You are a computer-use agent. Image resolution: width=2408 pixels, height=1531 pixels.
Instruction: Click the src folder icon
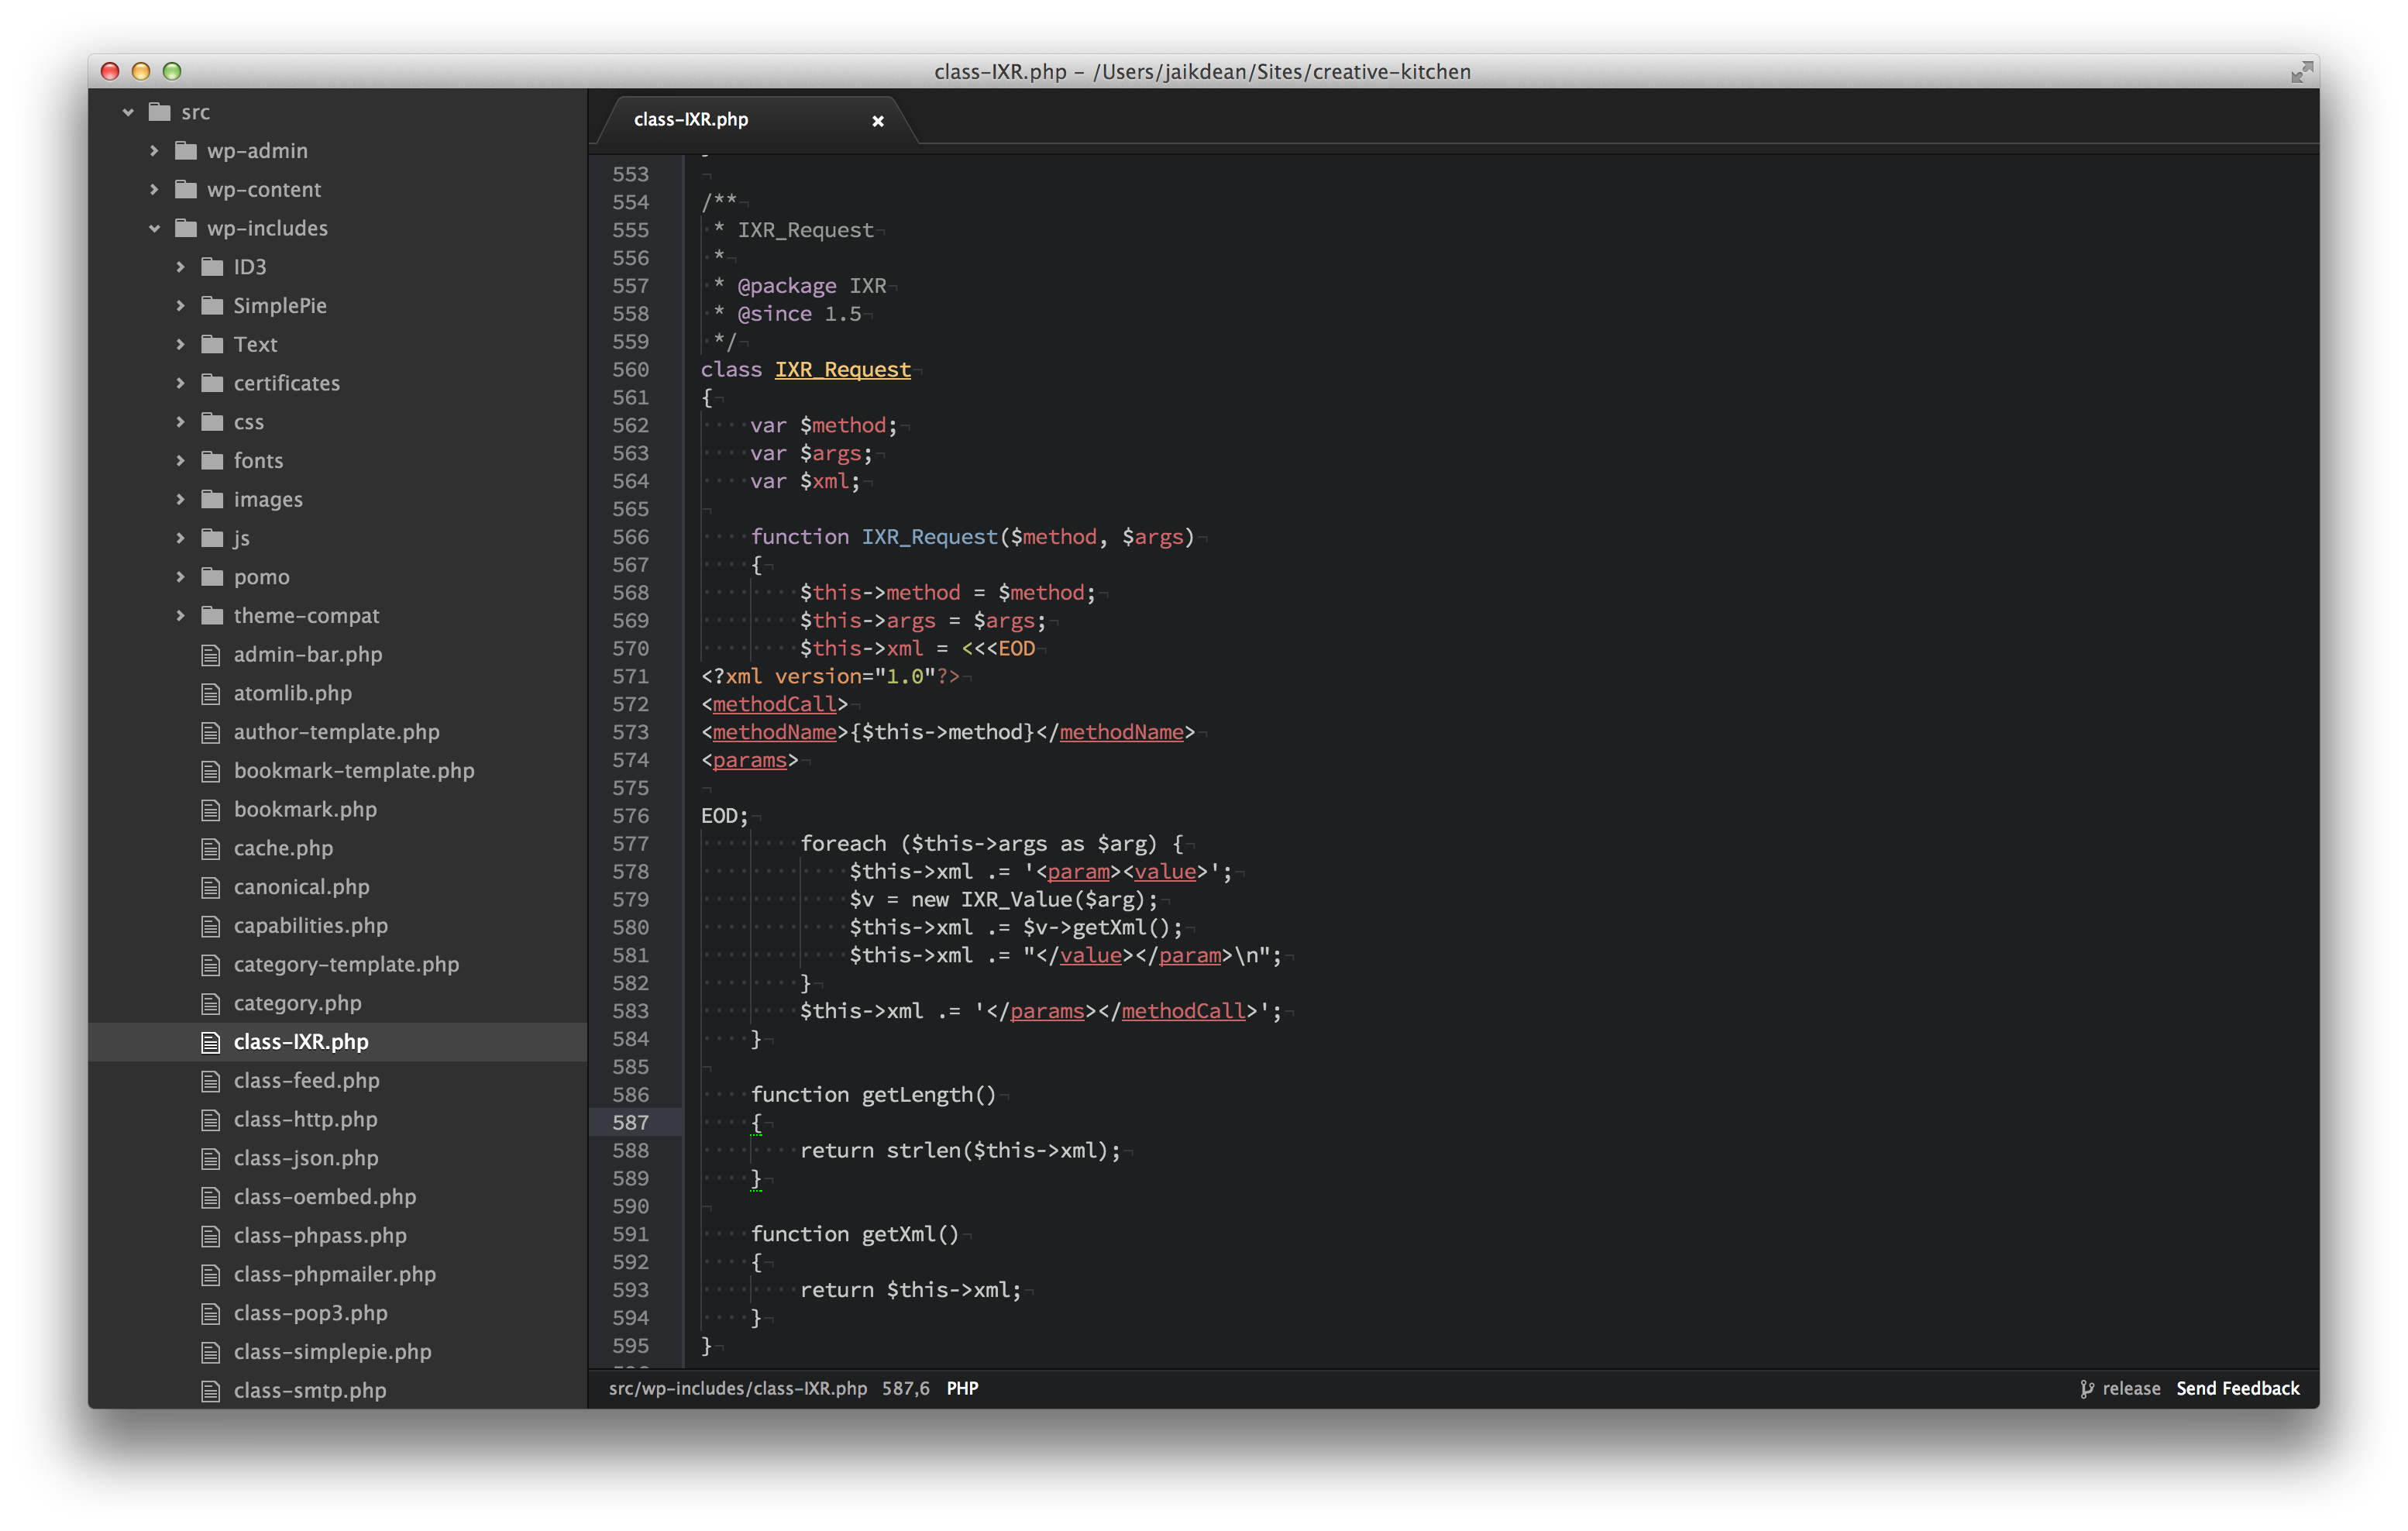[160, 112]
